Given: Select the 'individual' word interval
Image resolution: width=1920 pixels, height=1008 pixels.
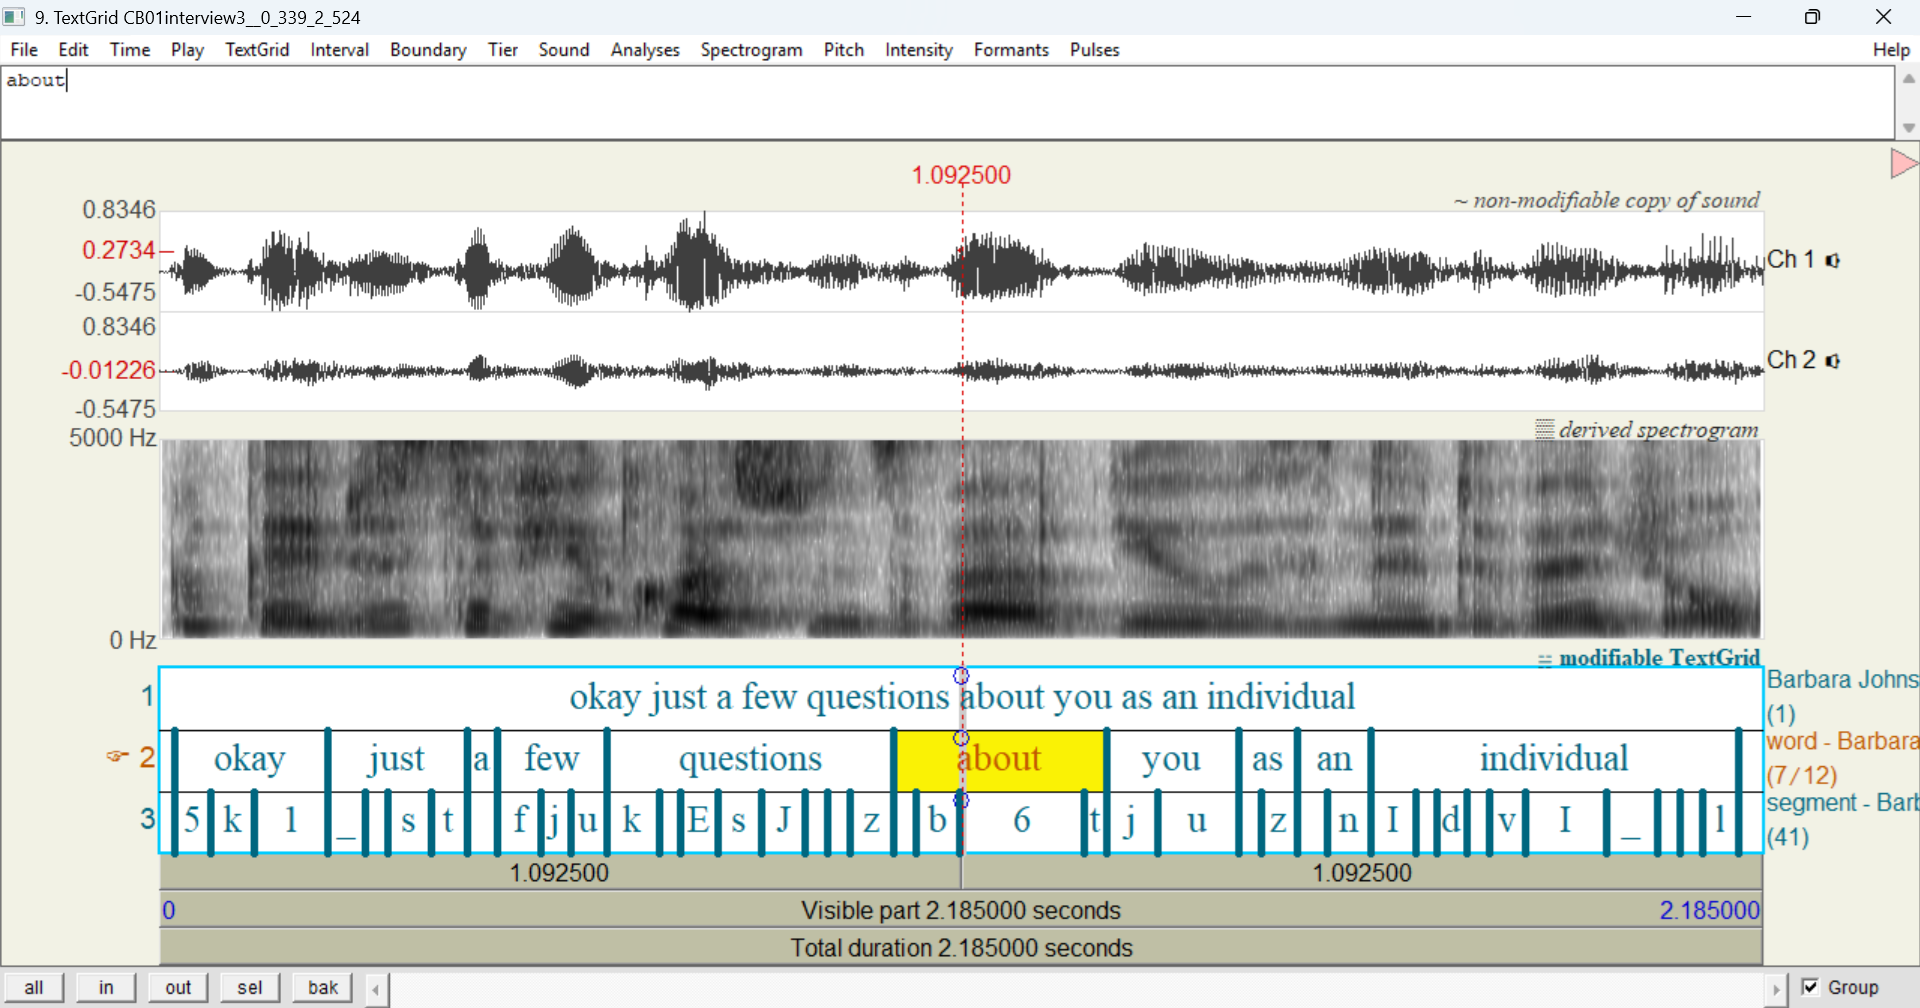Looking at the screenshot, I should coord(1554,760).
